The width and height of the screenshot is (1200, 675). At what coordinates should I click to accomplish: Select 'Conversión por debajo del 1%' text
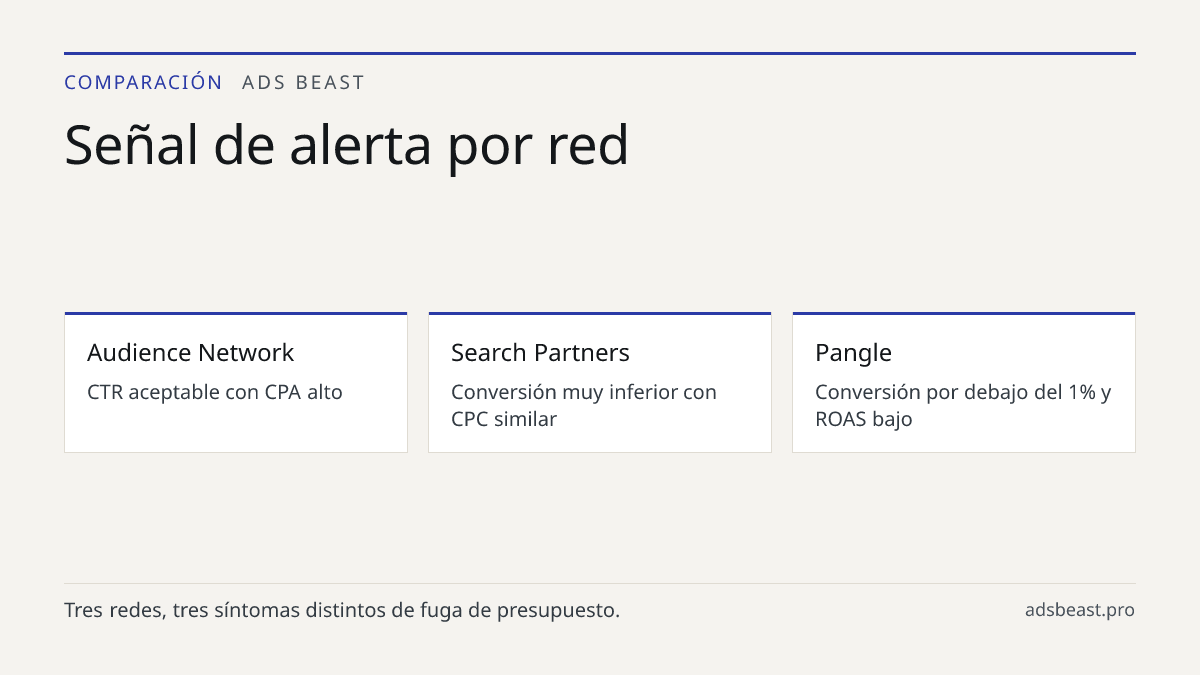tap(955, 392)
